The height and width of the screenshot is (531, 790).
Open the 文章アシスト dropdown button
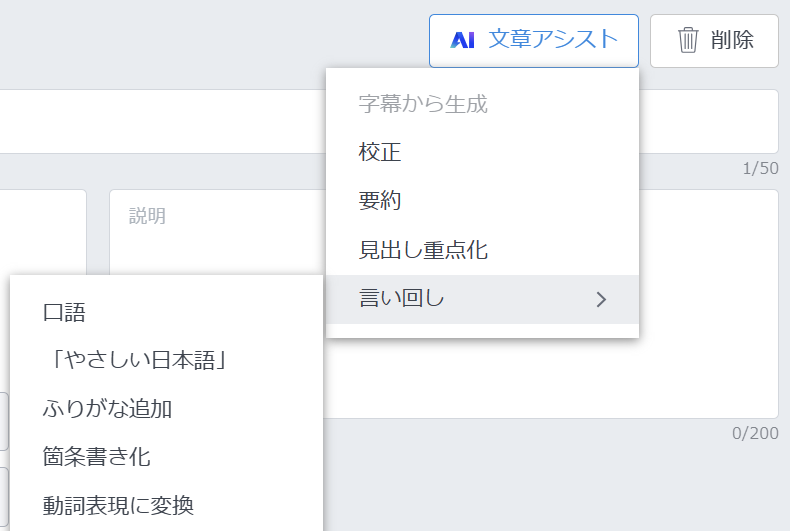pyautogui.click(x=533, y=40)
